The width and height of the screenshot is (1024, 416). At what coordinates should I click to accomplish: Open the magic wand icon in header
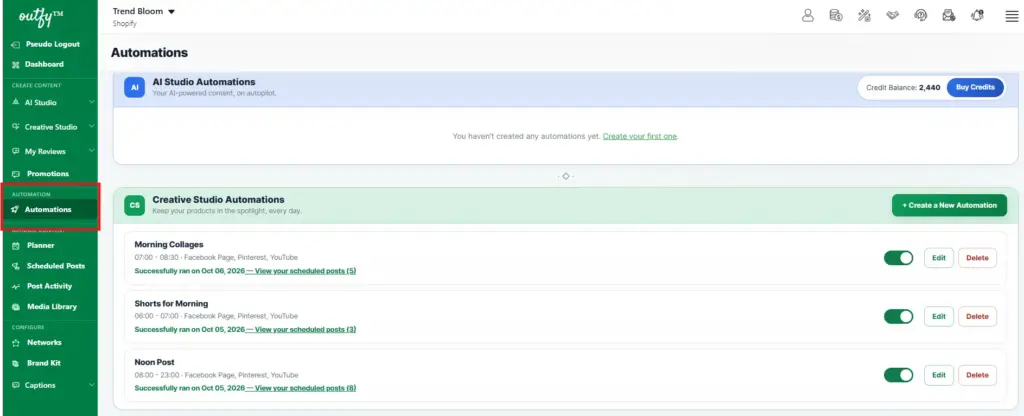coord(864,16)
